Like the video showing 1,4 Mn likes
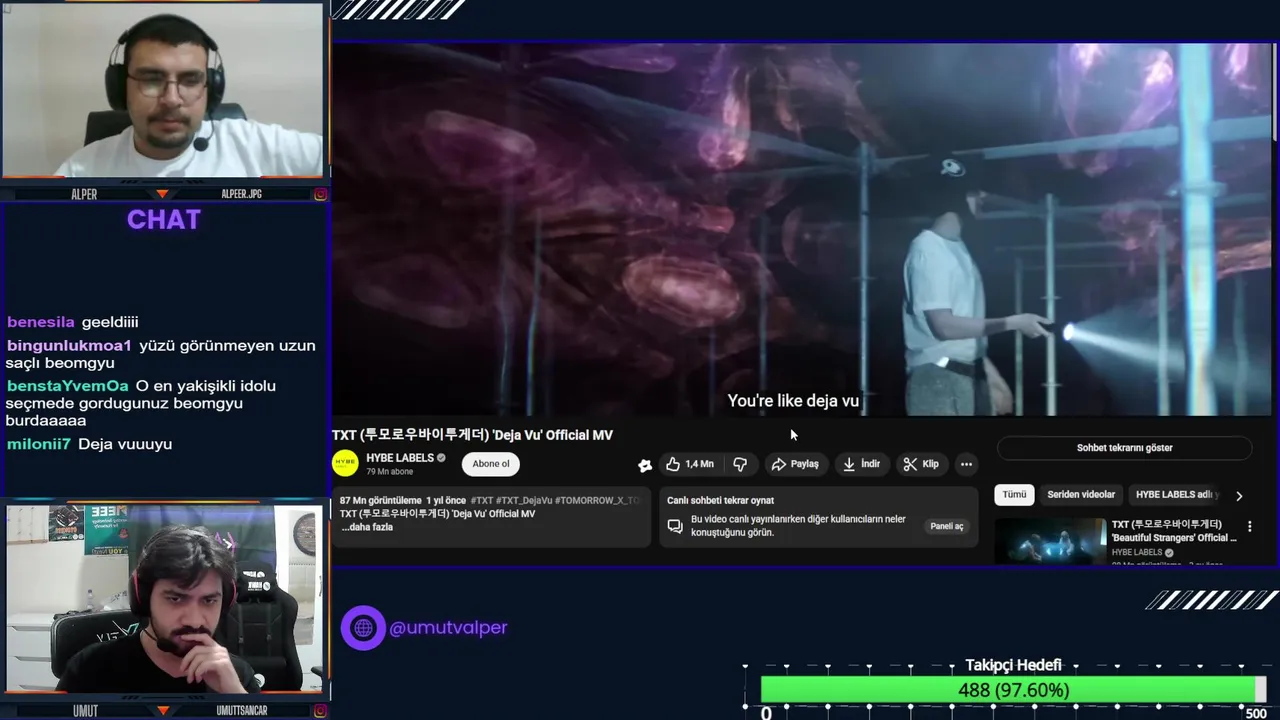This screenshot has width=1280, height=720. (x=690, y=464)
